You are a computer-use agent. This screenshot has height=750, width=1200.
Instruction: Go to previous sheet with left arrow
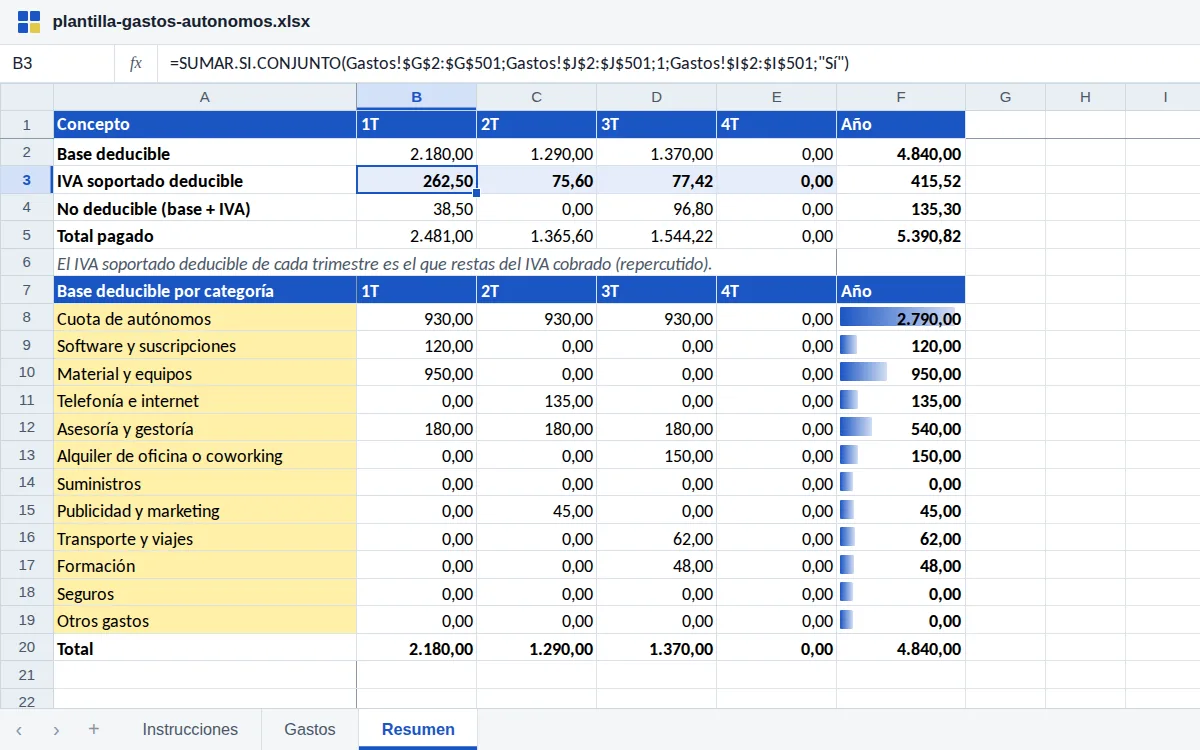click(19, 730)
